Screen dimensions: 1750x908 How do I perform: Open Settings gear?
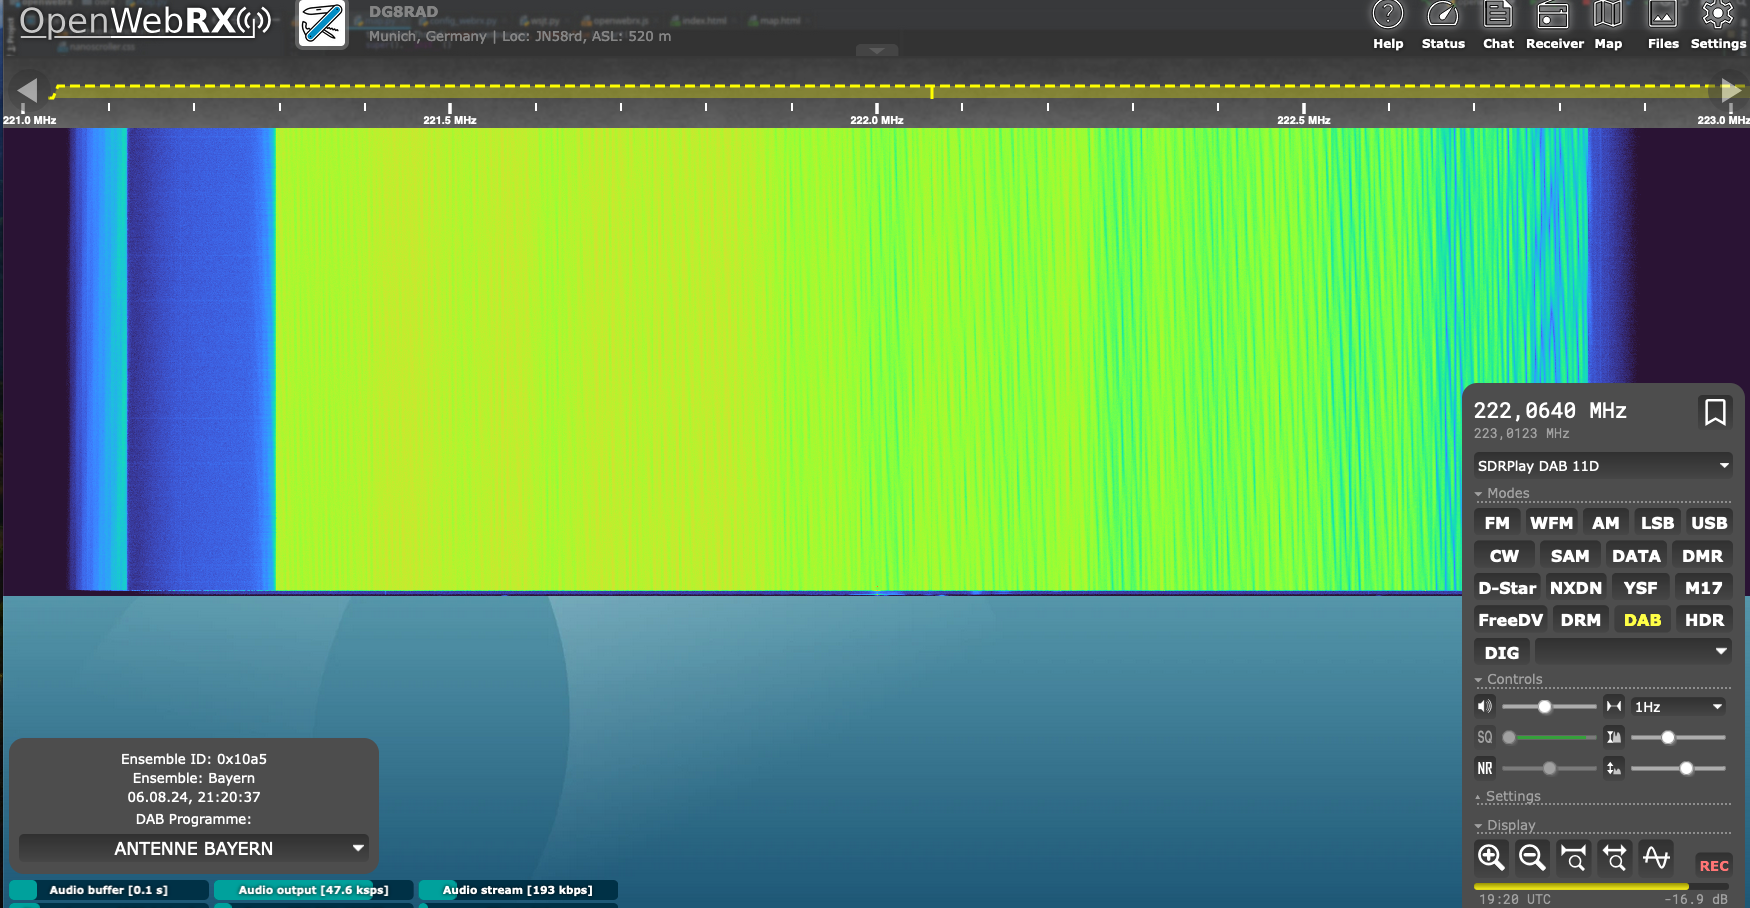(x=1718, y=25)
